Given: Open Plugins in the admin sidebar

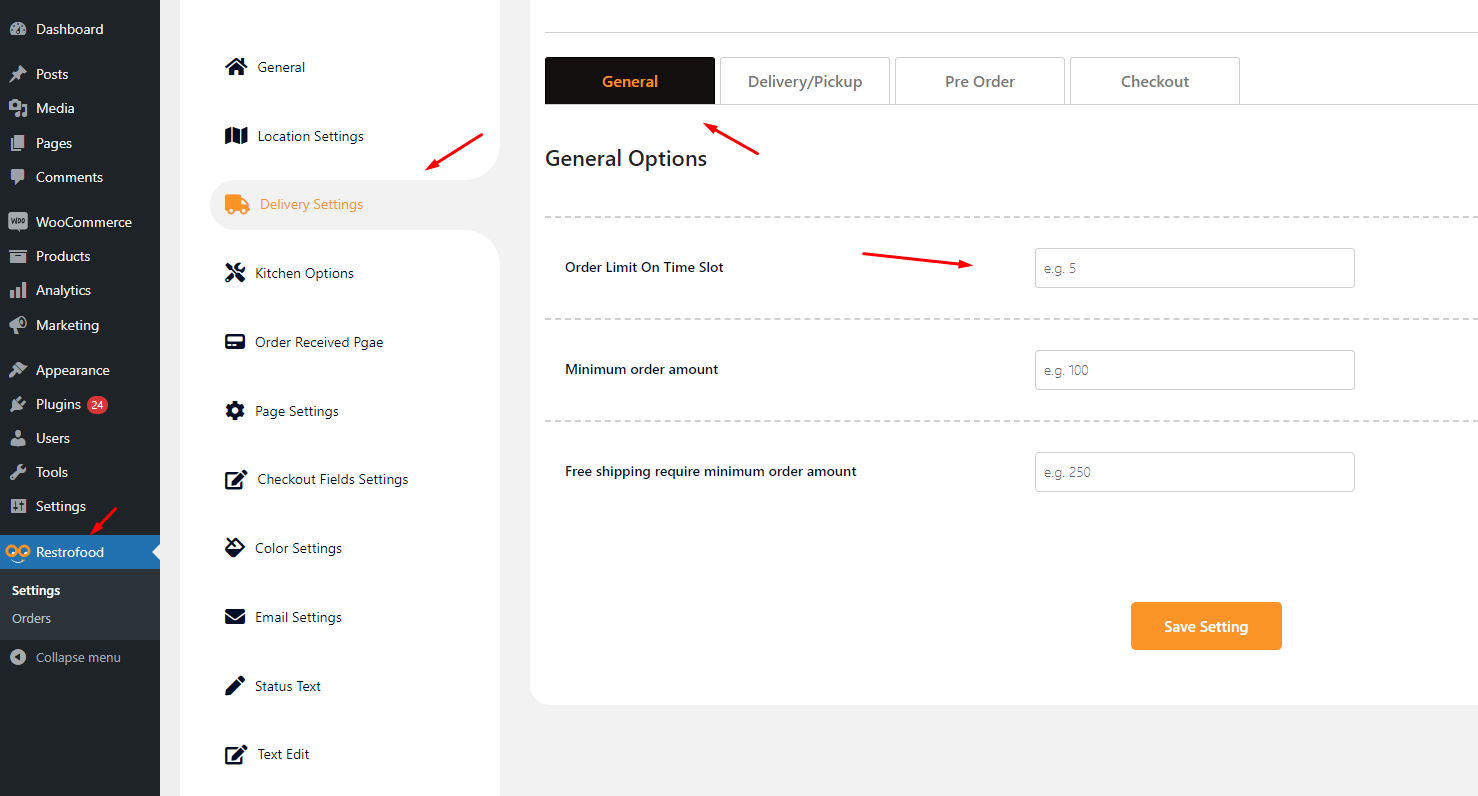Looking at the screenshot, I should [58, 404].
